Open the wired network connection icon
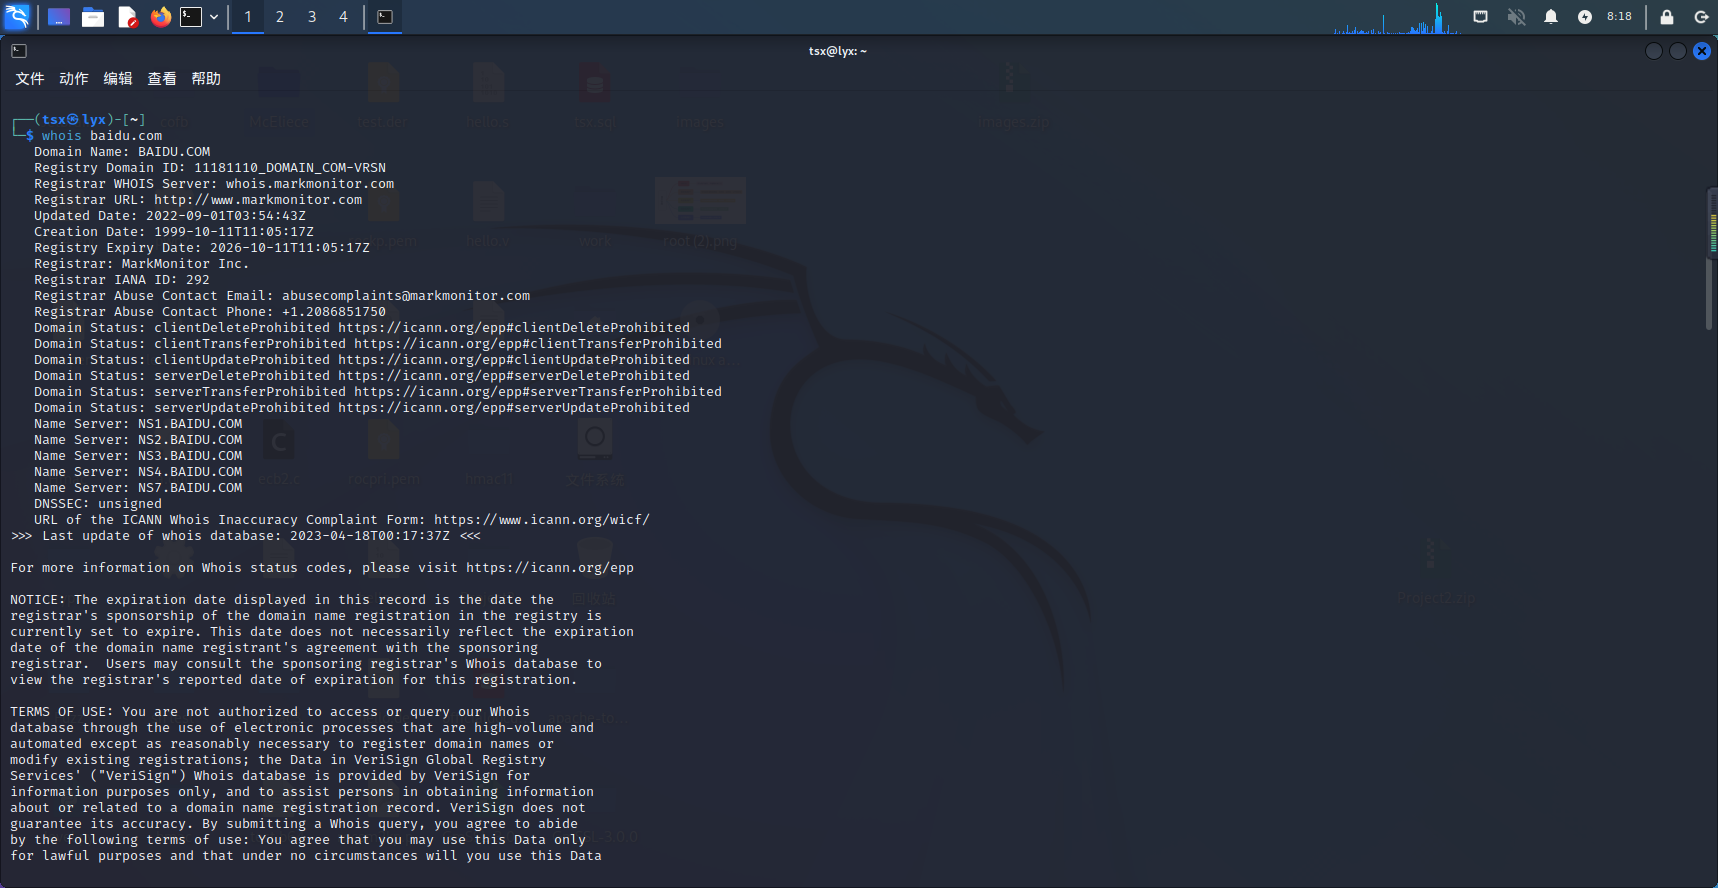Viewport: 1718px width, 888px height. click(x=1481, y=17)
